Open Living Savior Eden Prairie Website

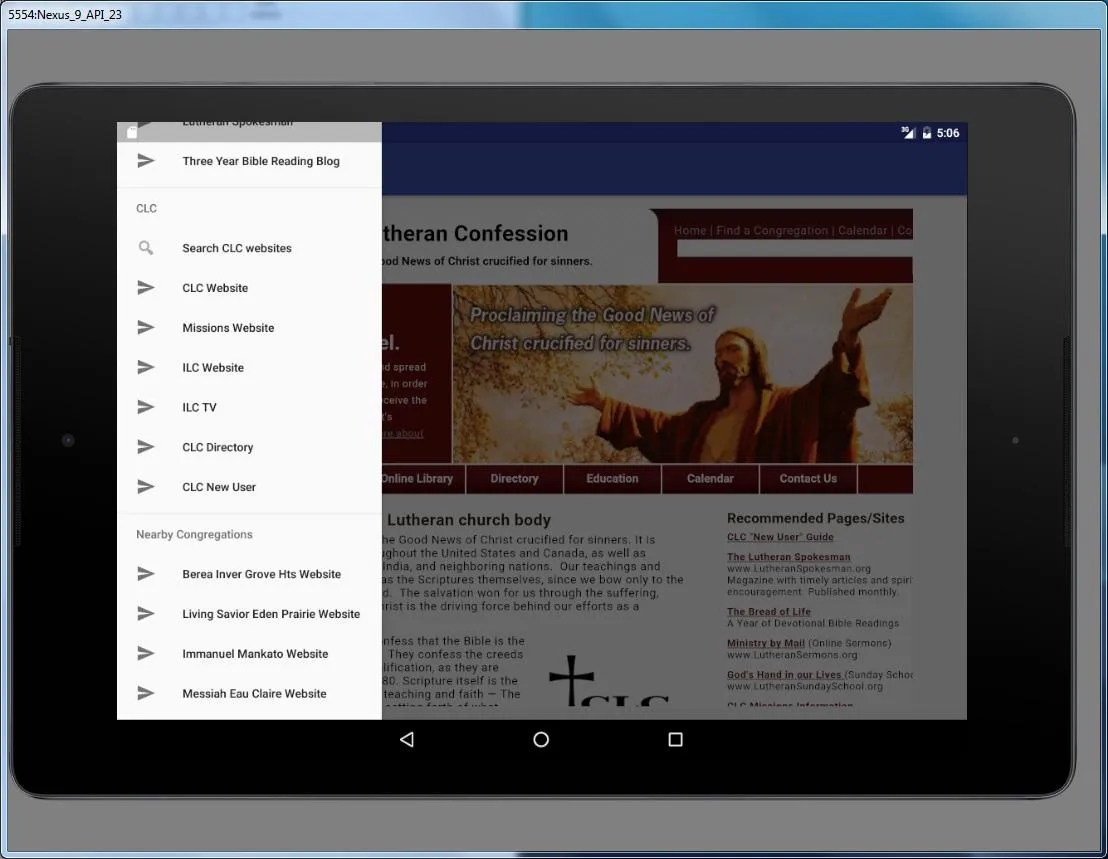tap(249, 614)
